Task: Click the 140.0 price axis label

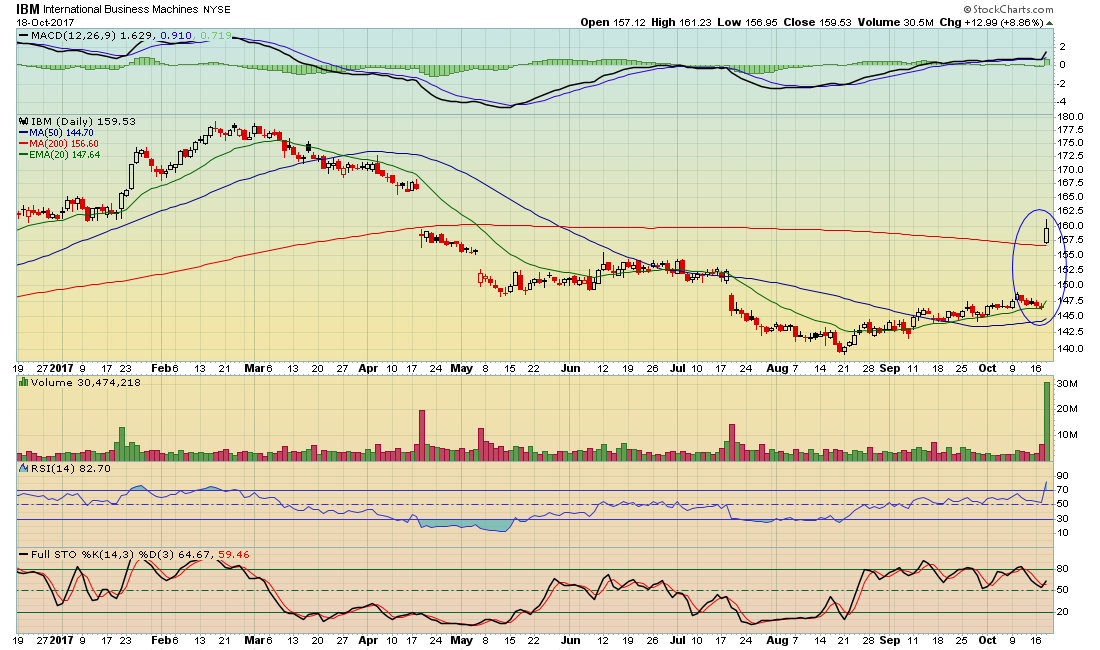Action: (x=1071, y=348)
